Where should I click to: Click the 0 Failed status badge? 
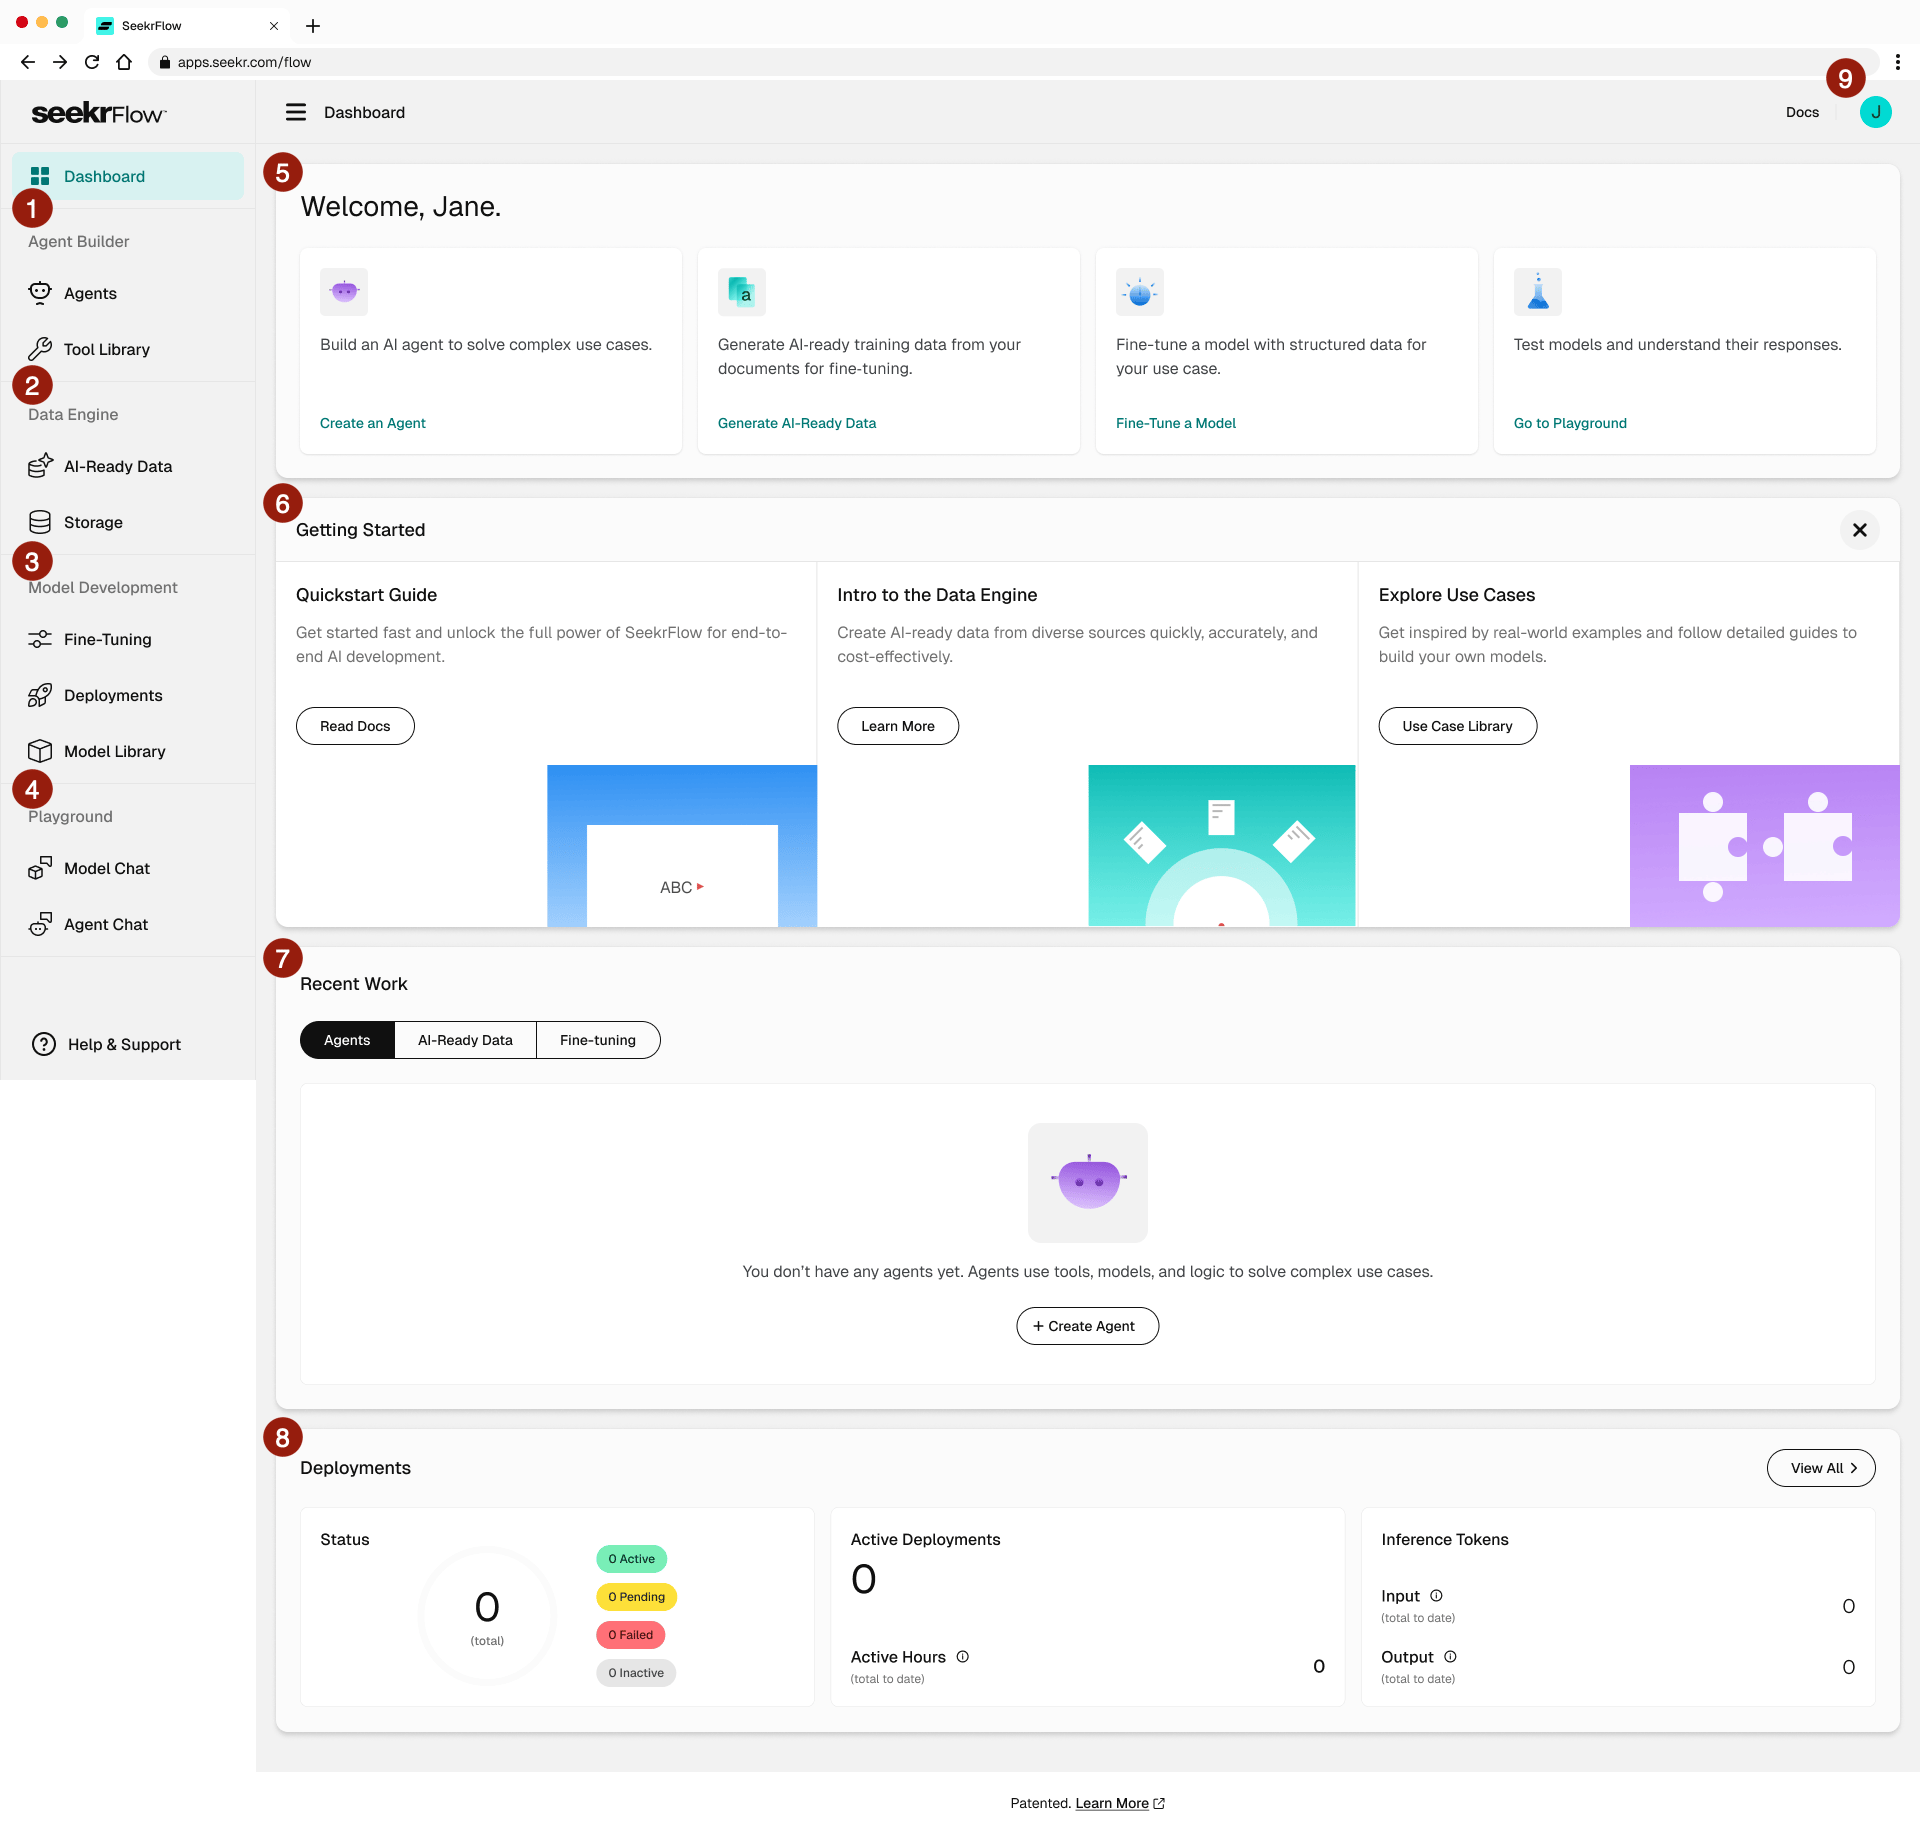pos(631,1635)
